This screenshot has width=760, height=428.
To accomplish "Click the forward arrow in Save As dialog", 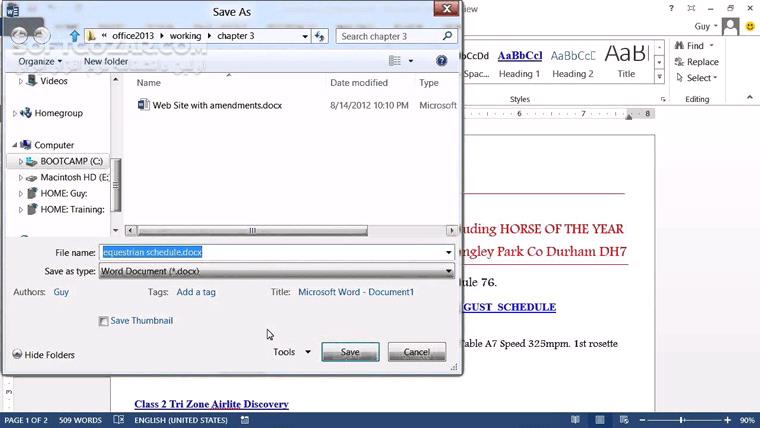I will point(42,35).
